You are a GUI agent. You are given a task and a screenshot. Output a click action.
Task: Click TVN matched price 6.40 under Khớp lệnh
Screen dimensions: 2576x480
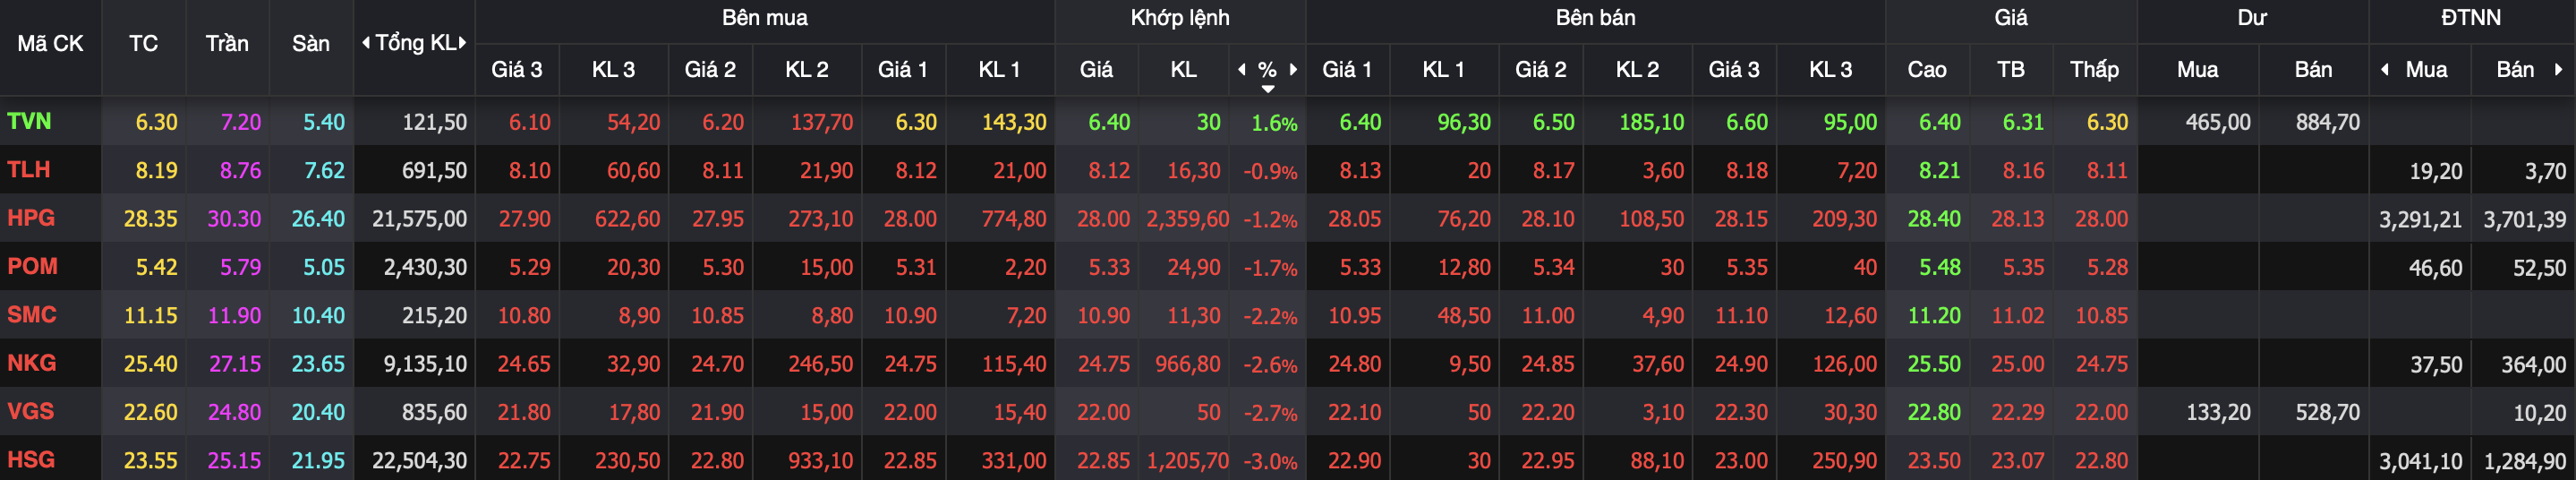tap(1109, 122)
